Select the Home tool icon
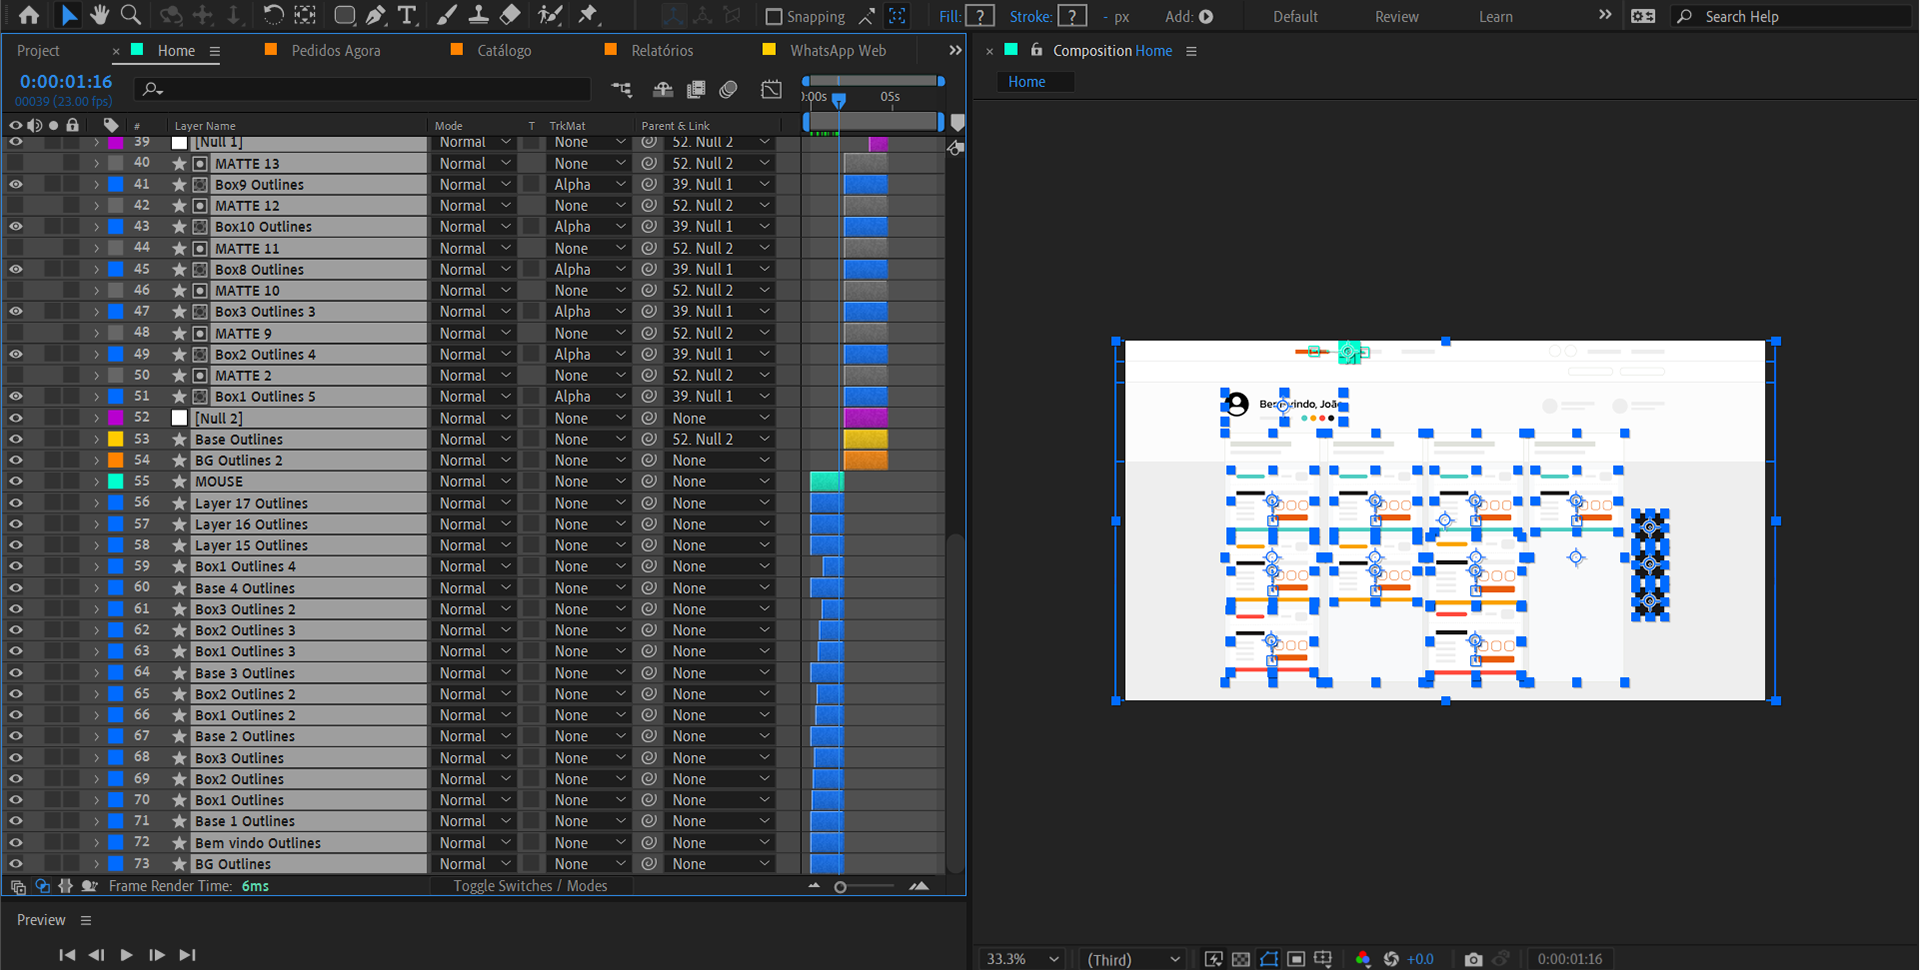 click(29, 15)
